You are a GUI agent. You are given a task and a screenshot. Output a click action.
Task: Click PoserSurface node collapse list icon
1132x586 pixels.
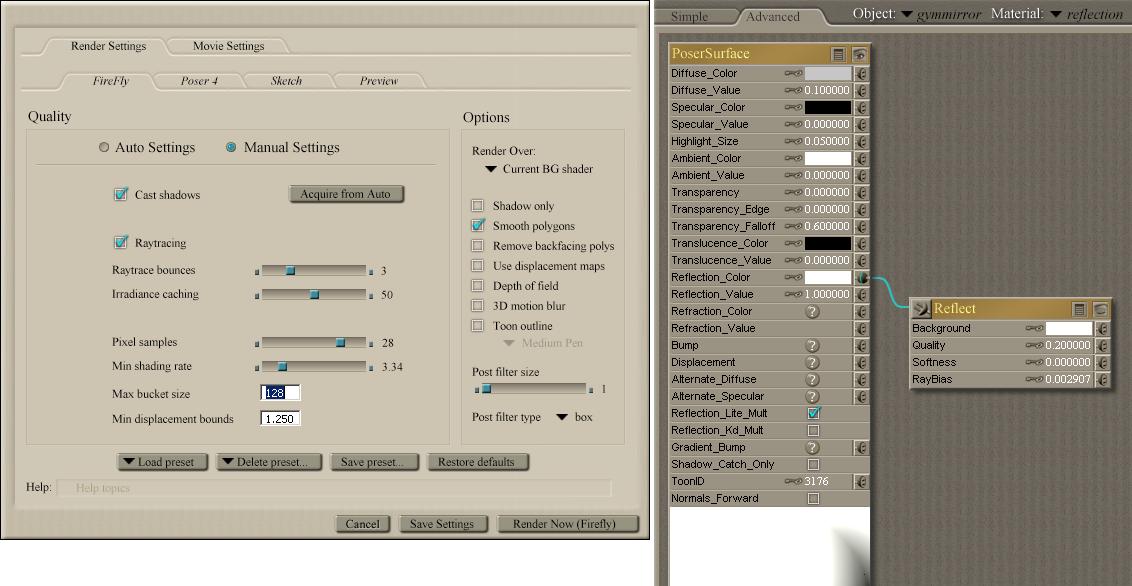(838, 54)
